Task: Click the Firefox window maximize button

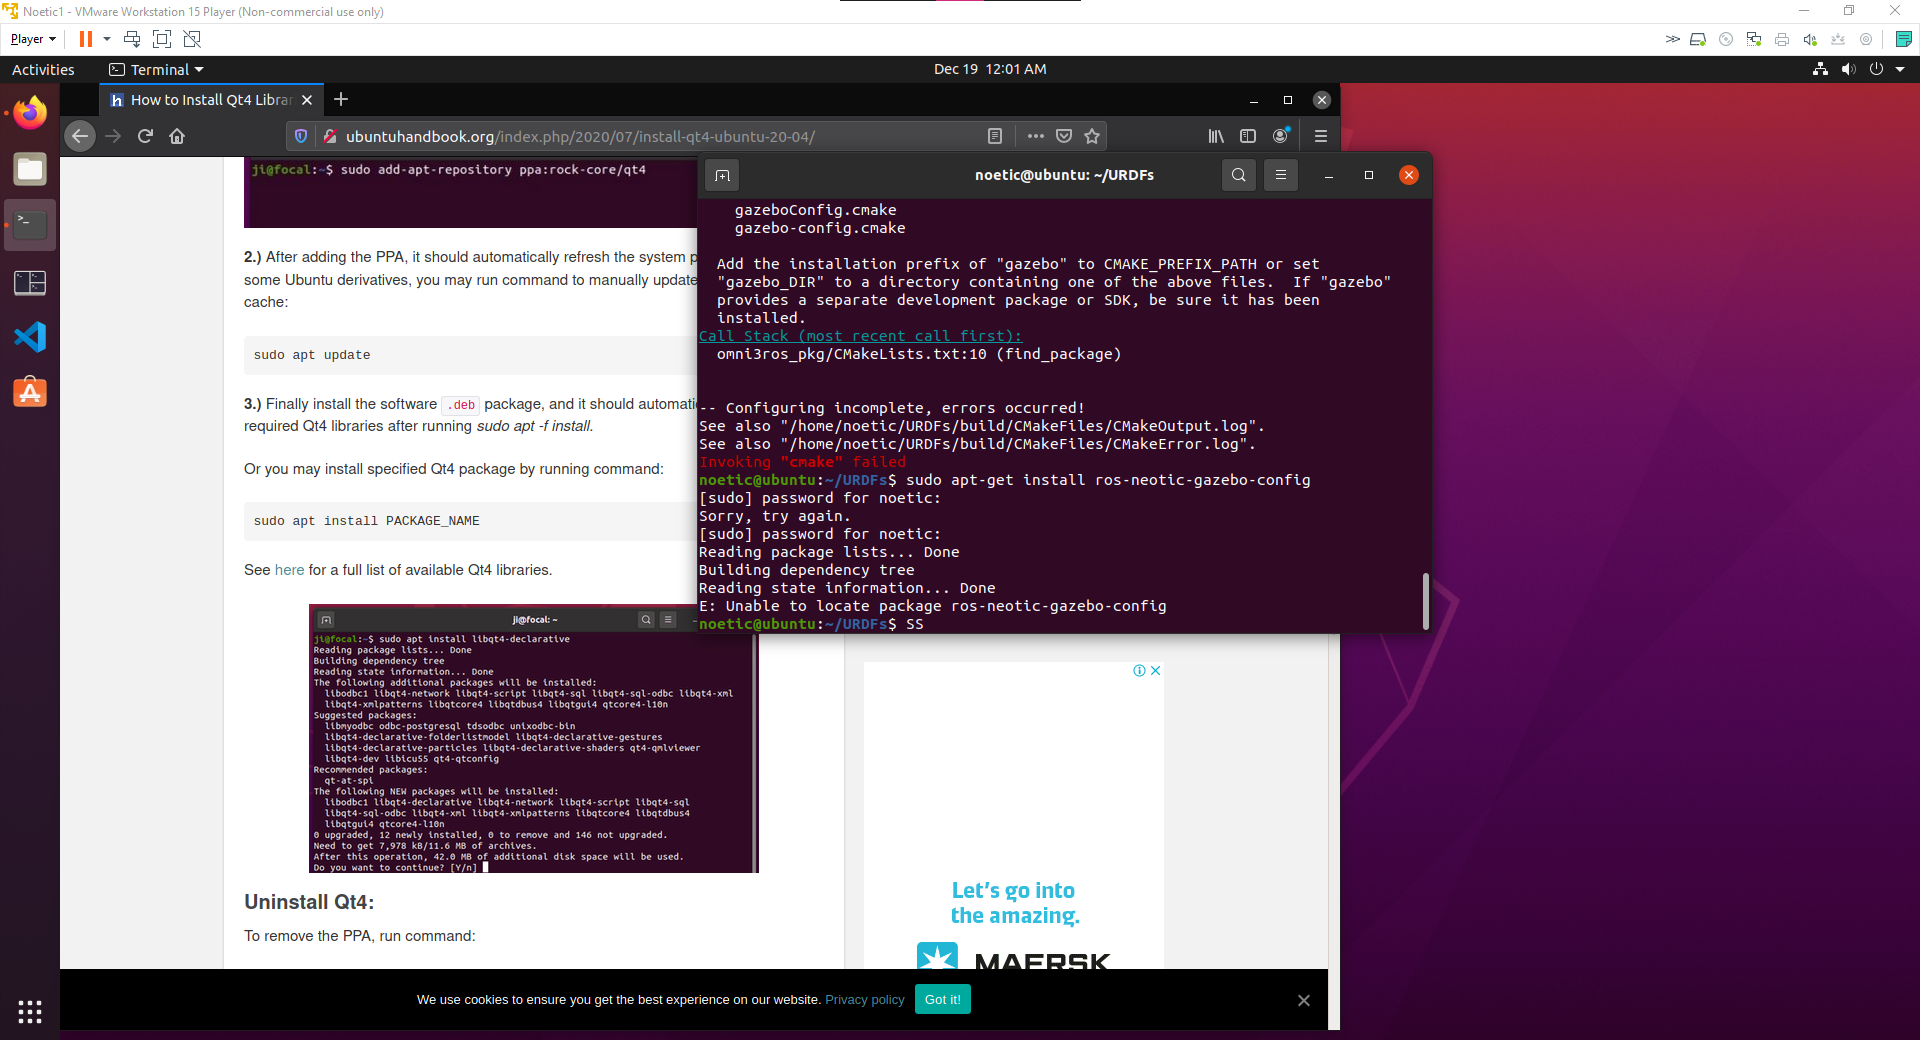Action: 1288,100
